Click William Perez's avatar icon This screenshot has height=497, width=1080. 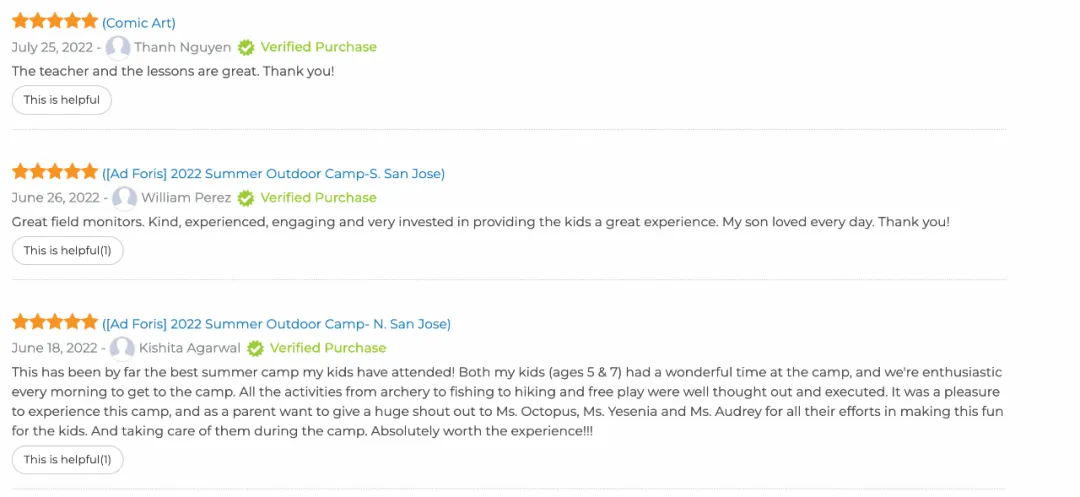125,198
